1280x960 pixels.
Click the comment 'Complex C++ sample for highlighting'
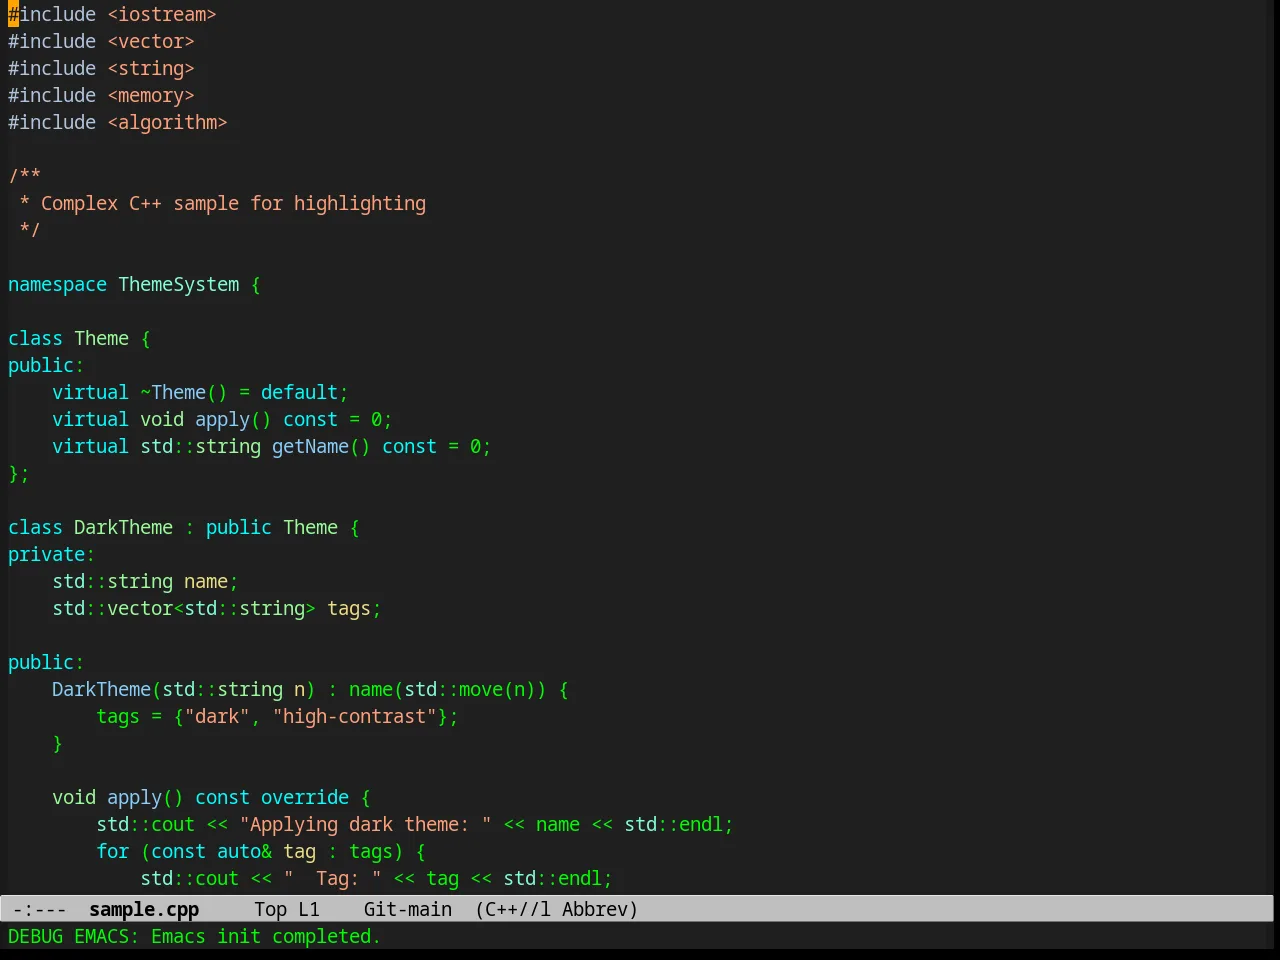point(233,203)
